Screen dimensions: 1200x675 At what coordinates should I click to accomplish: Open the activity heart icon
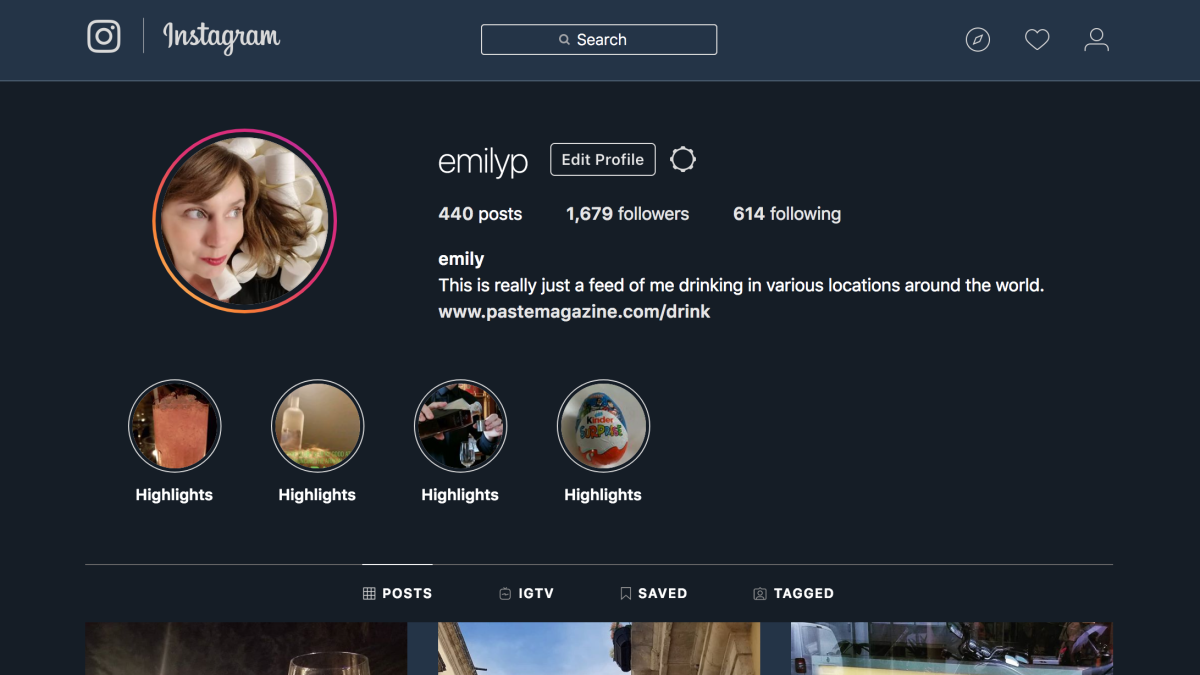point(1037,40)
